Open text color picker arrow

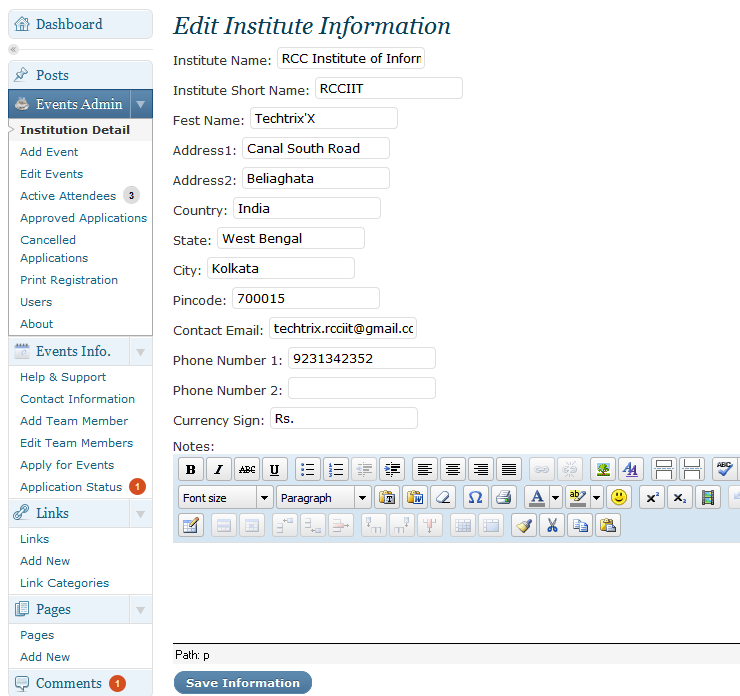[x=555, y=497]
